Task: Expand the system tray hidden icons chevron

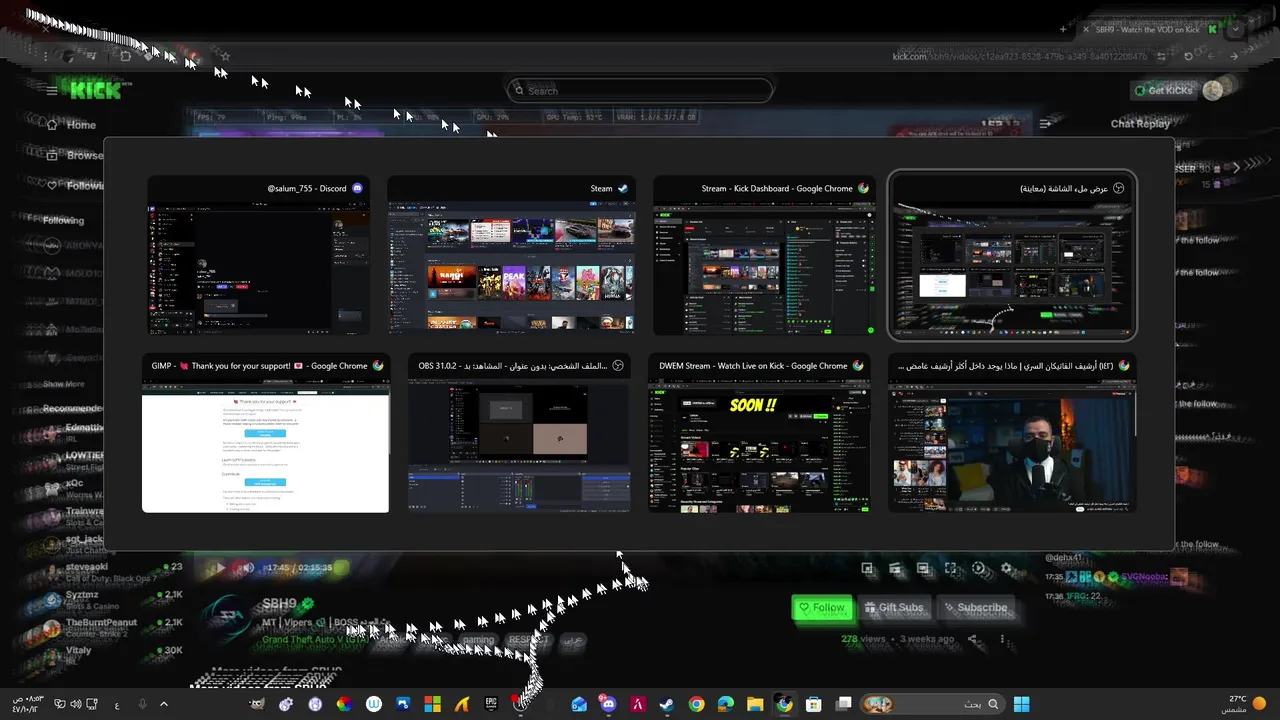Action: (164, 704)
